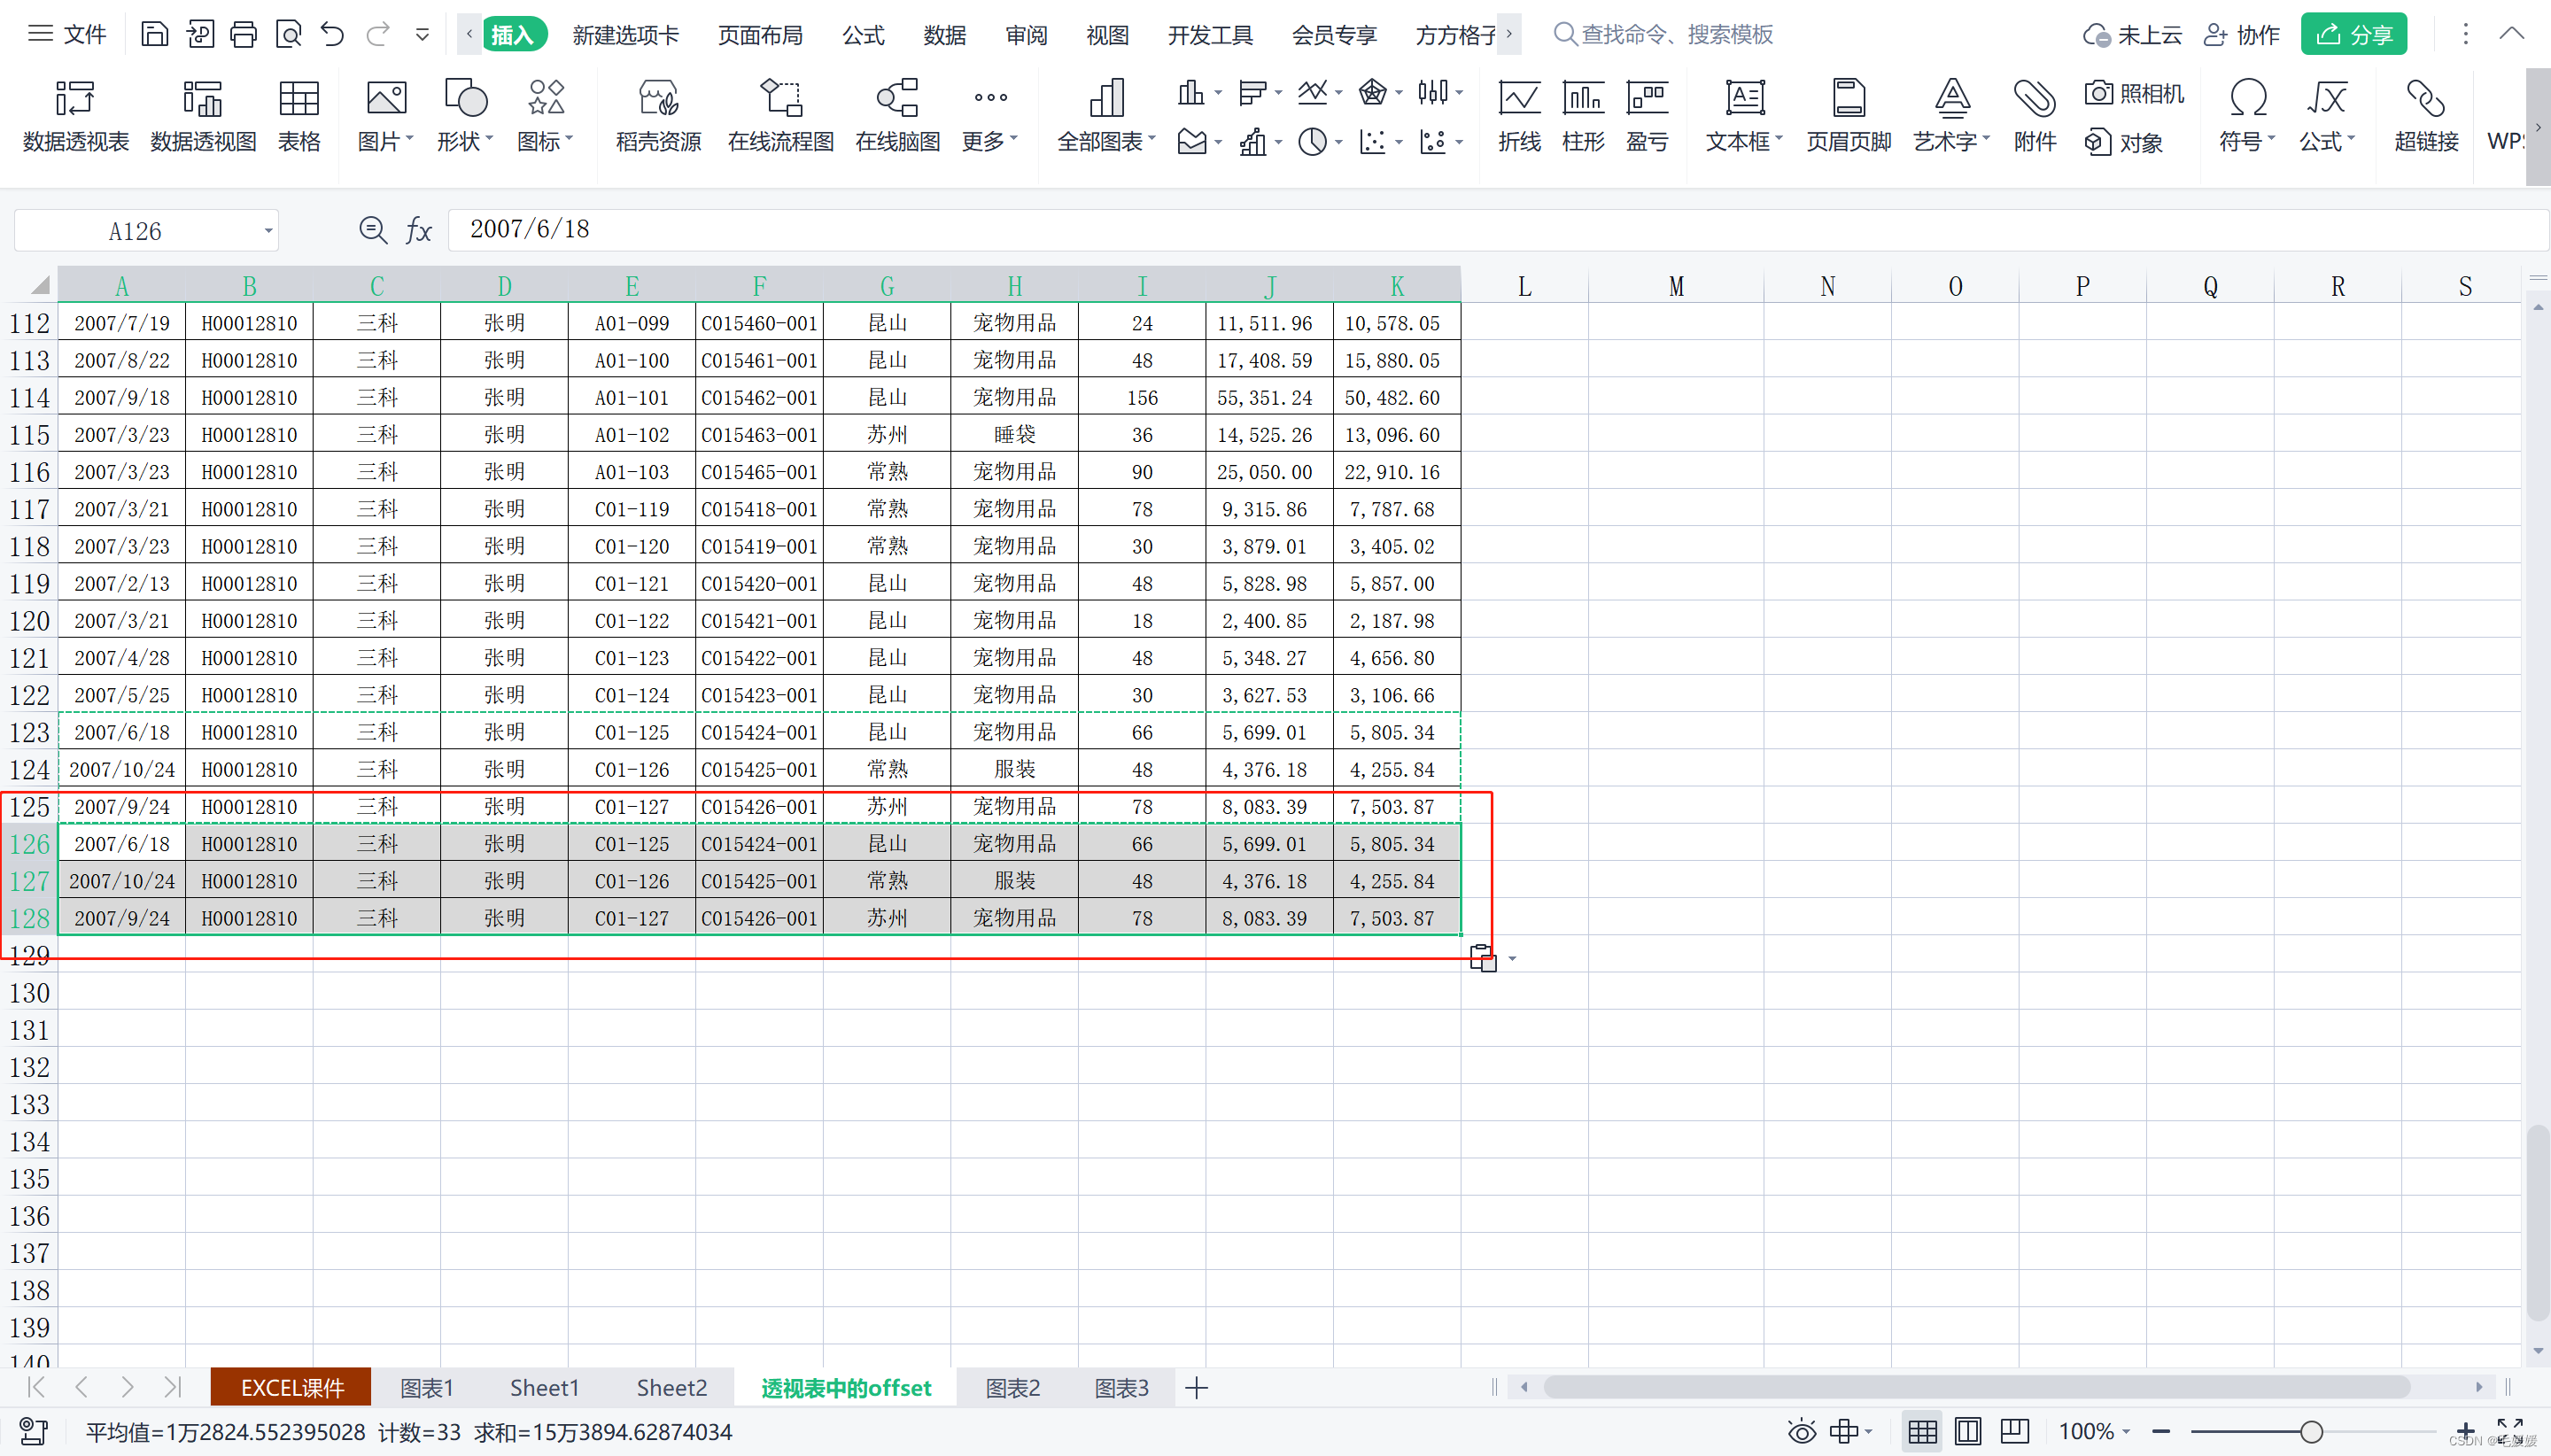Click the 分享 (Share) button
Screen dimensions: 2551x1456
tap(2353, 35)
